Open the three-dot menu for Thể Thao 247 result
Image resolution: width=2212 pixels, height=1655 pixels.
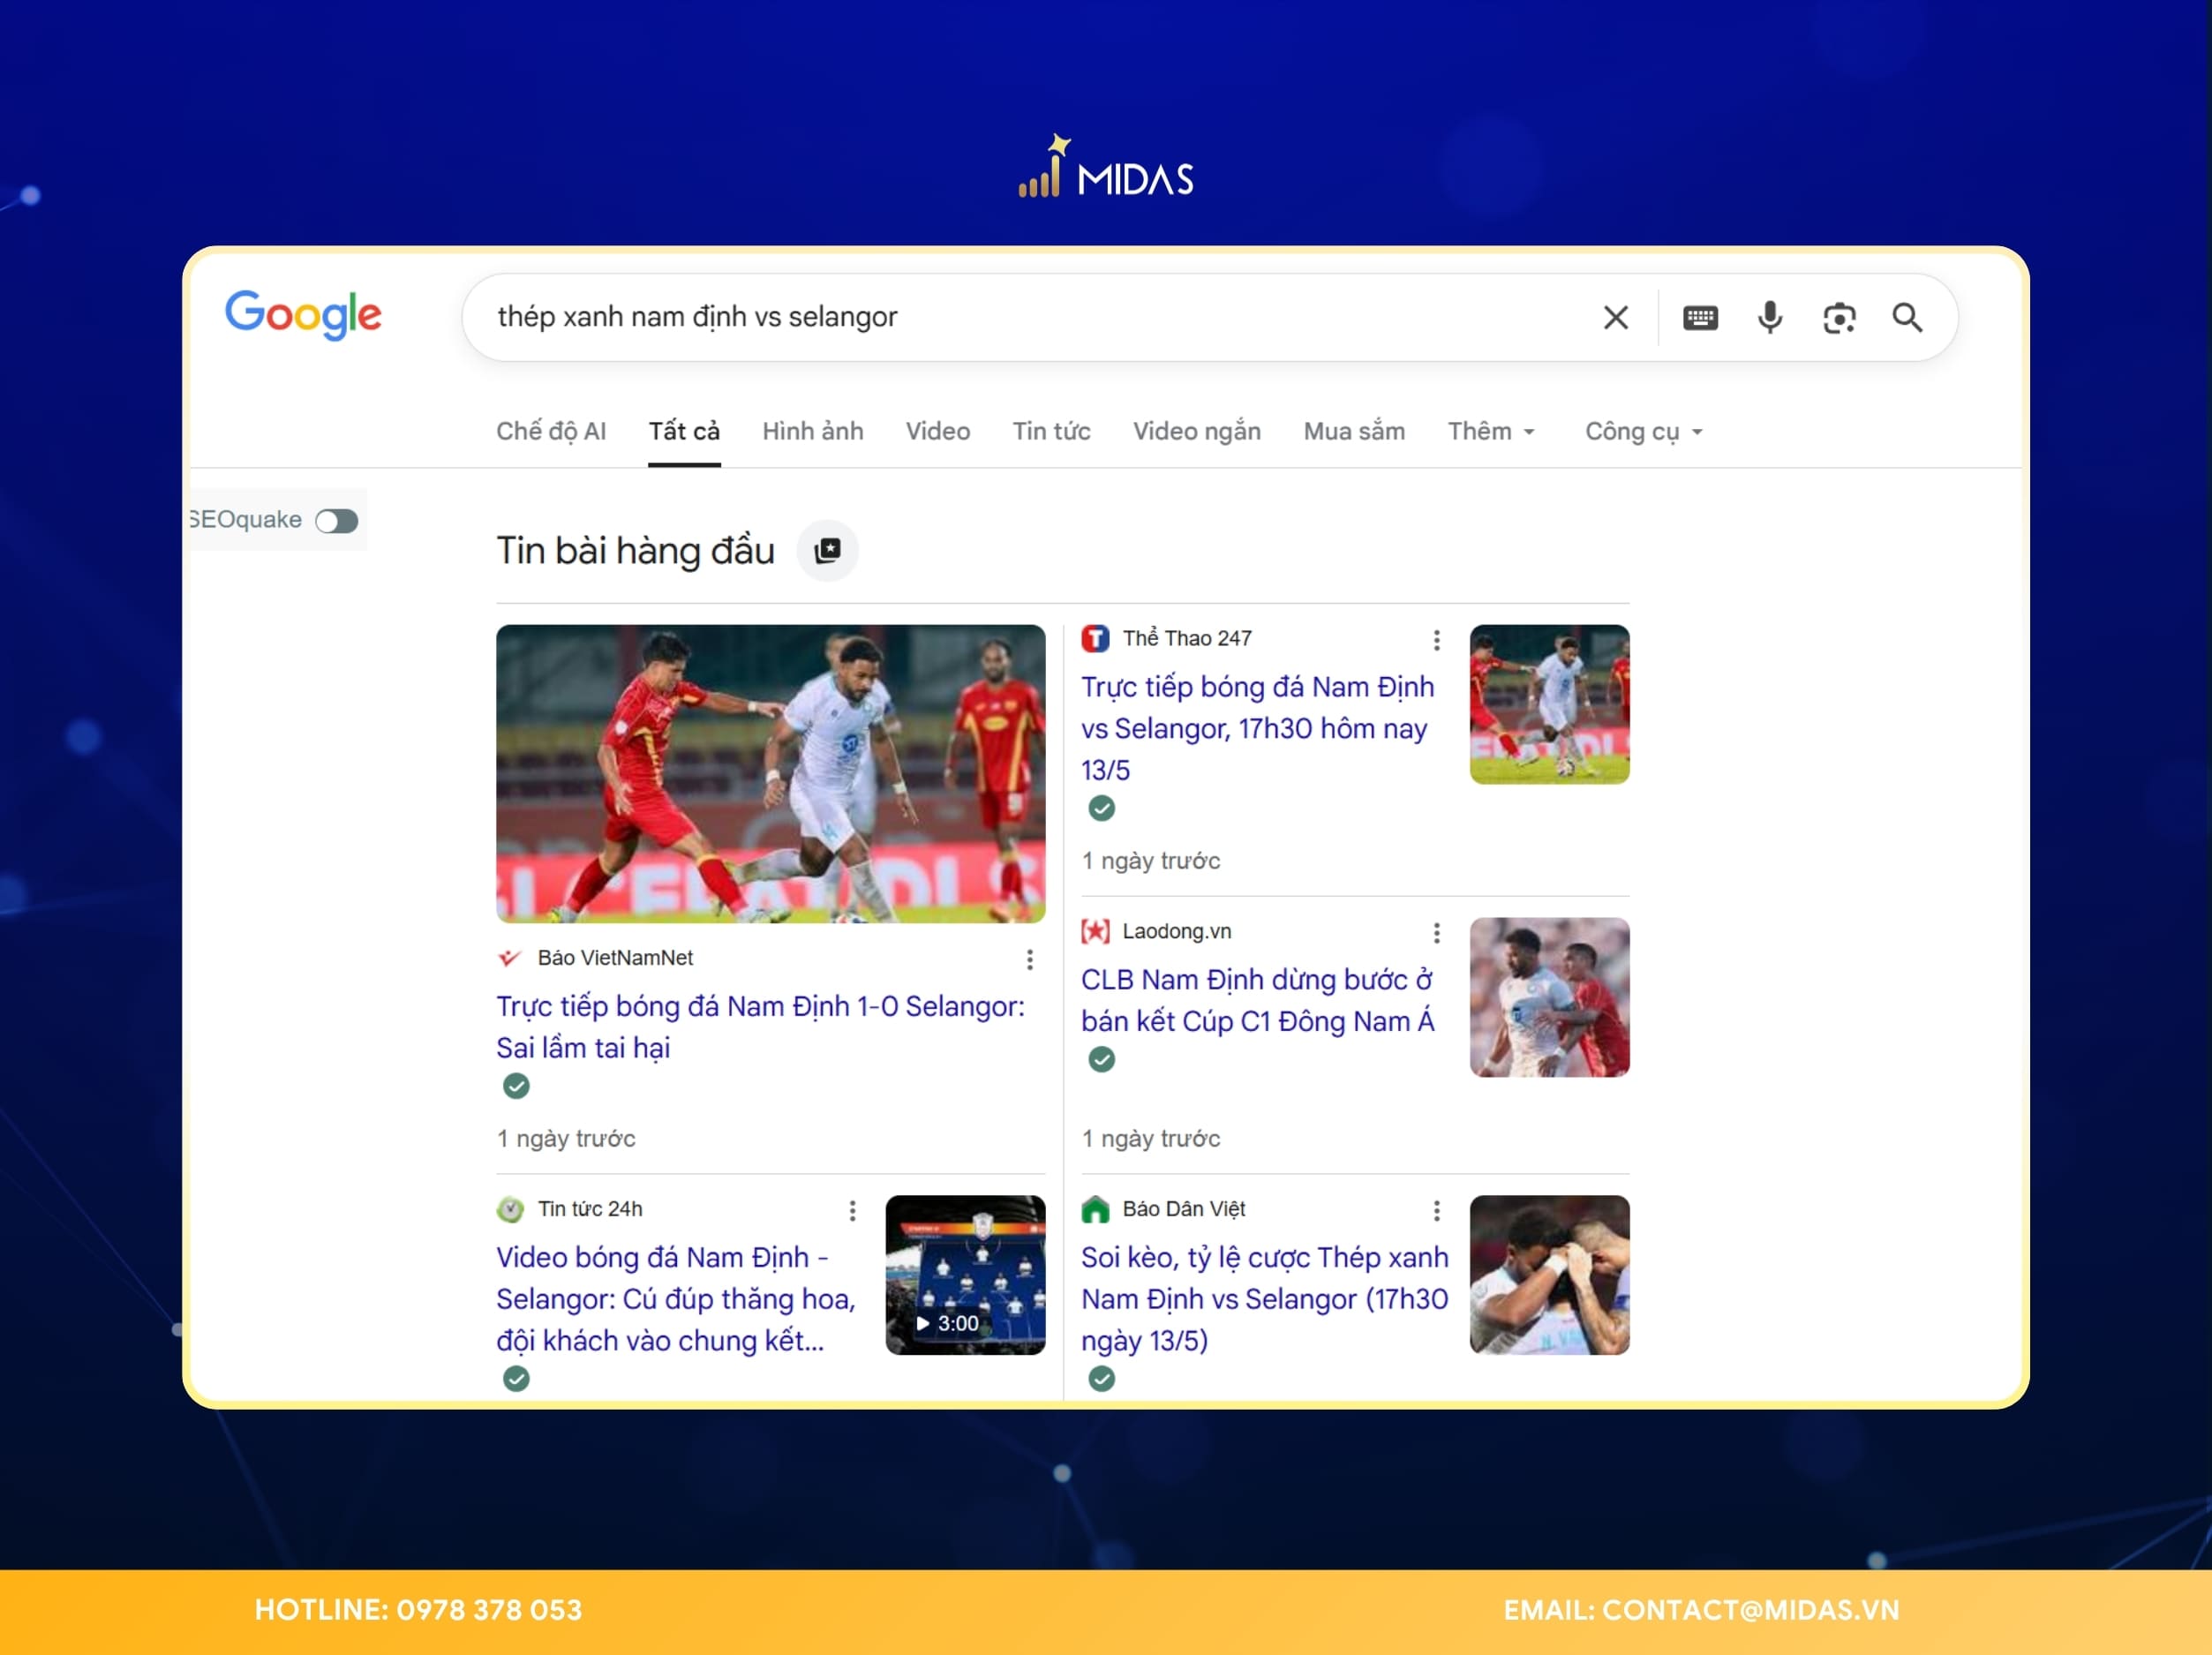(x=1436, y=640)
